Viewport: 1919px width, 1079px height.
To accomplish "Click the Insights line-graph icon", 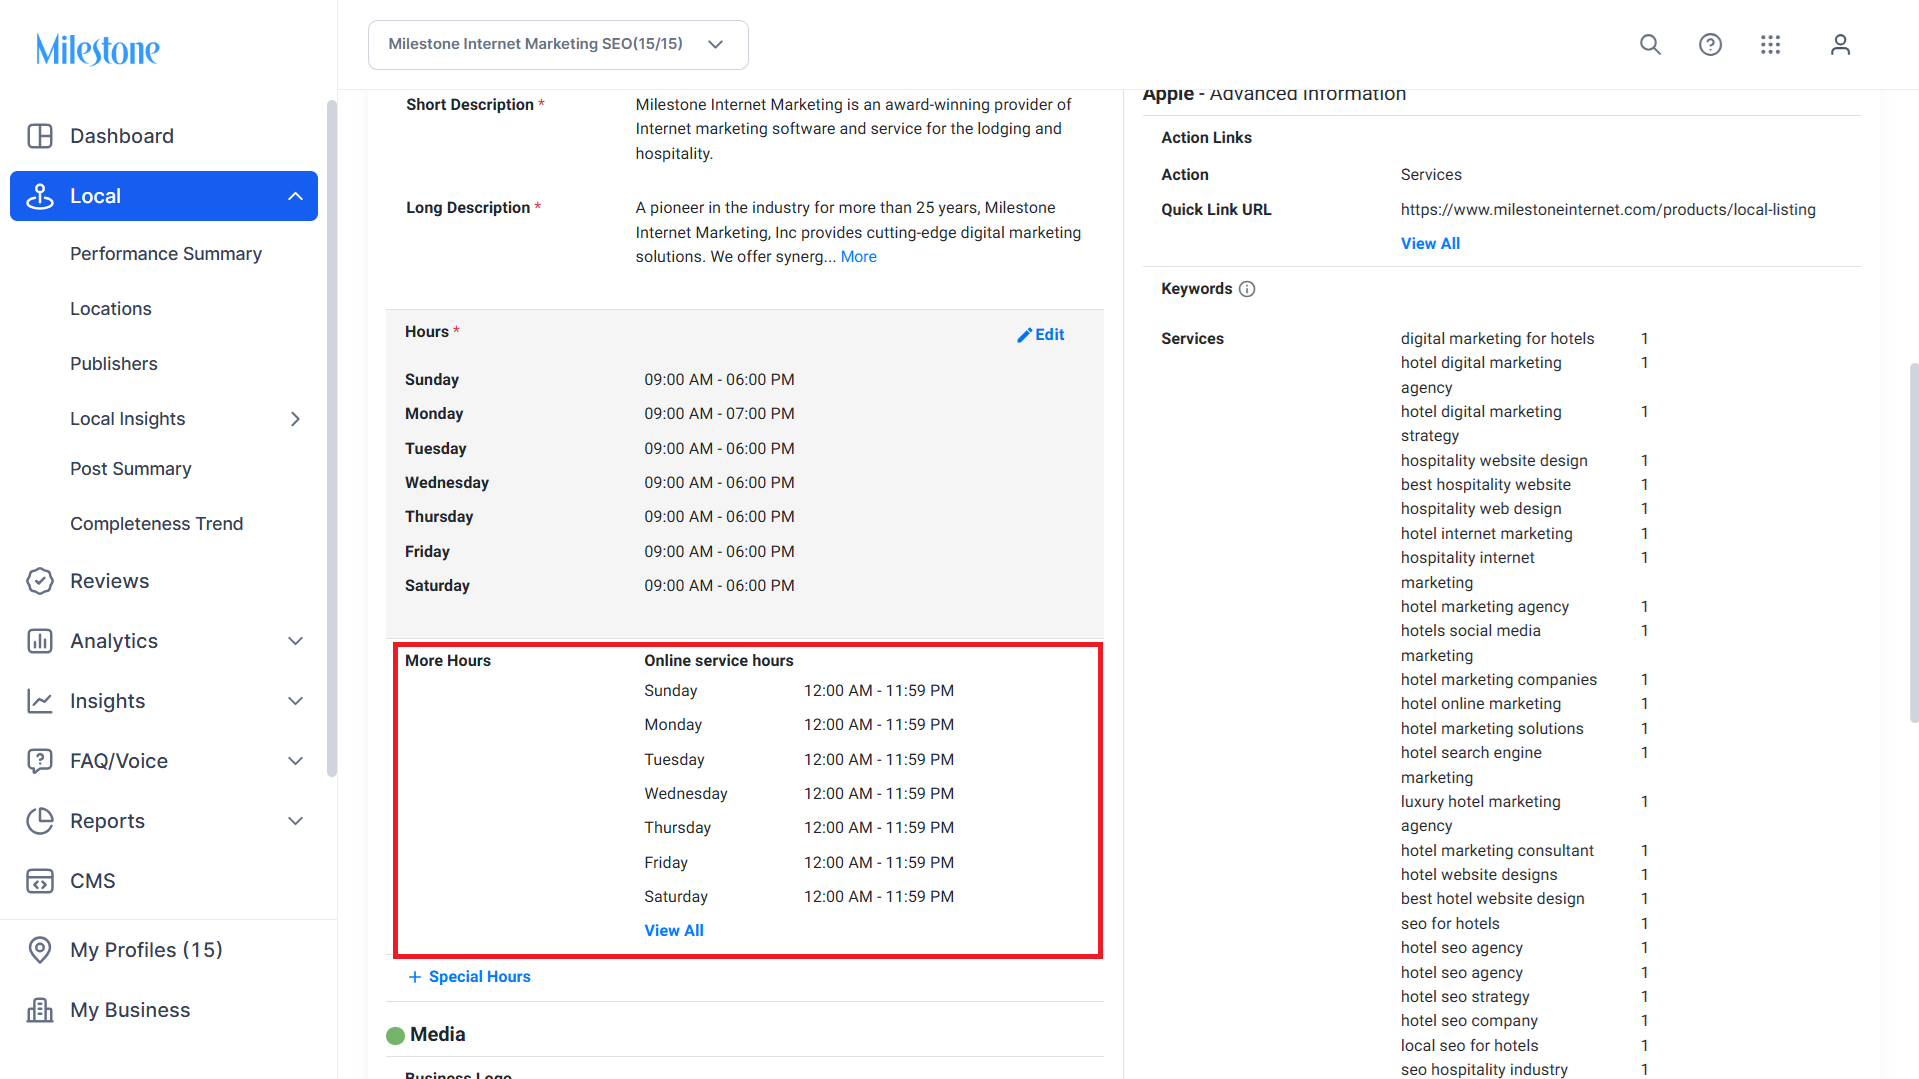I will (40, 701).
